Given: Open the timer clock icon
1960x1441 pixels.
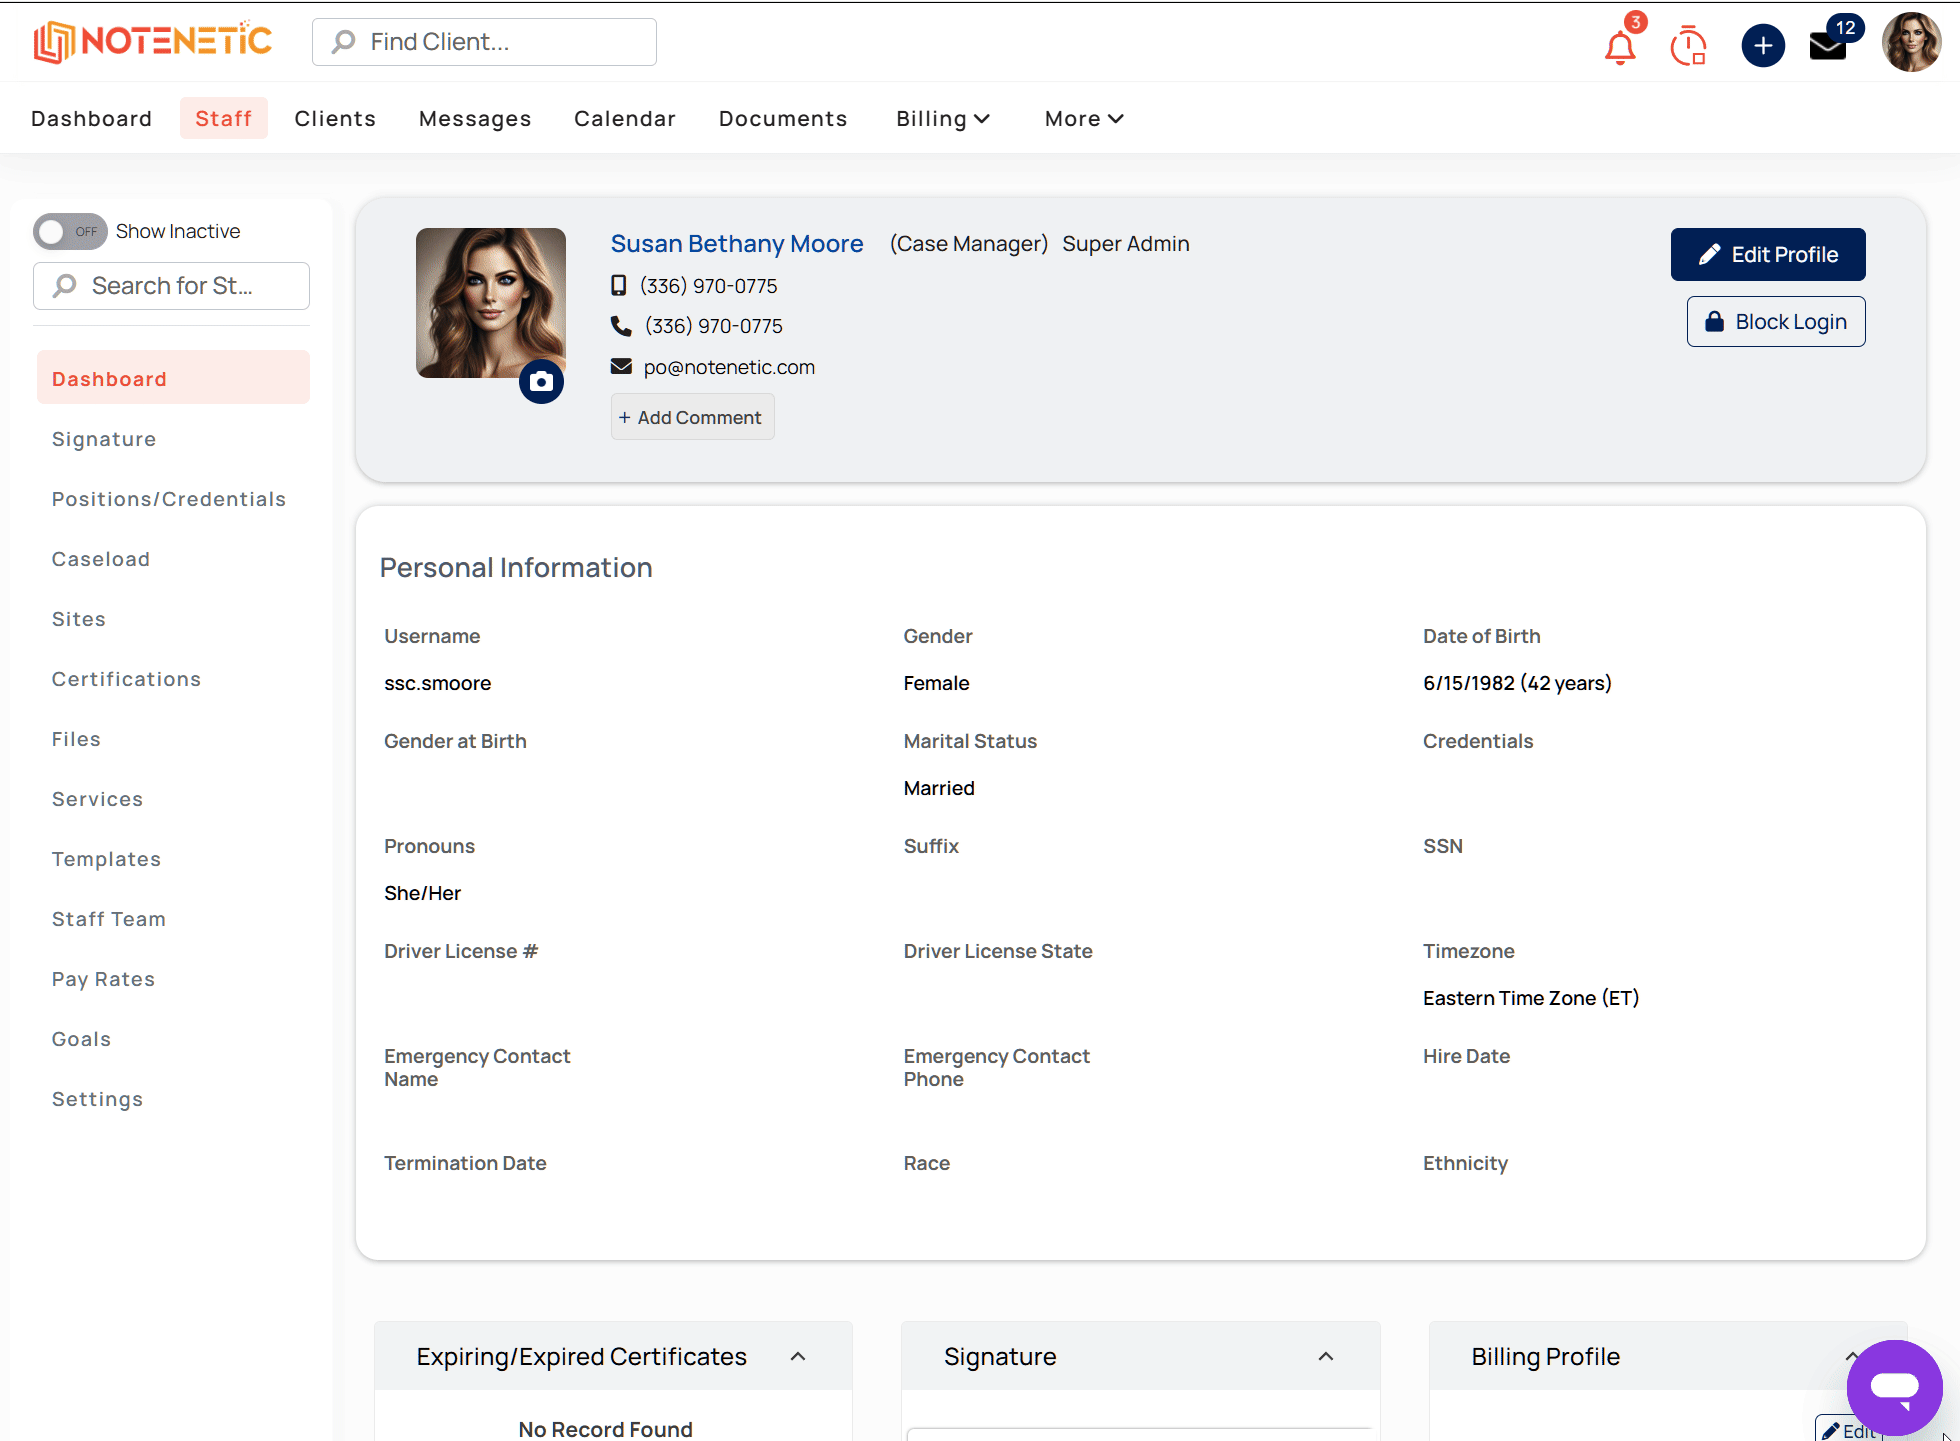Looking at the screenshot, I should click(x=1689, y=46).
